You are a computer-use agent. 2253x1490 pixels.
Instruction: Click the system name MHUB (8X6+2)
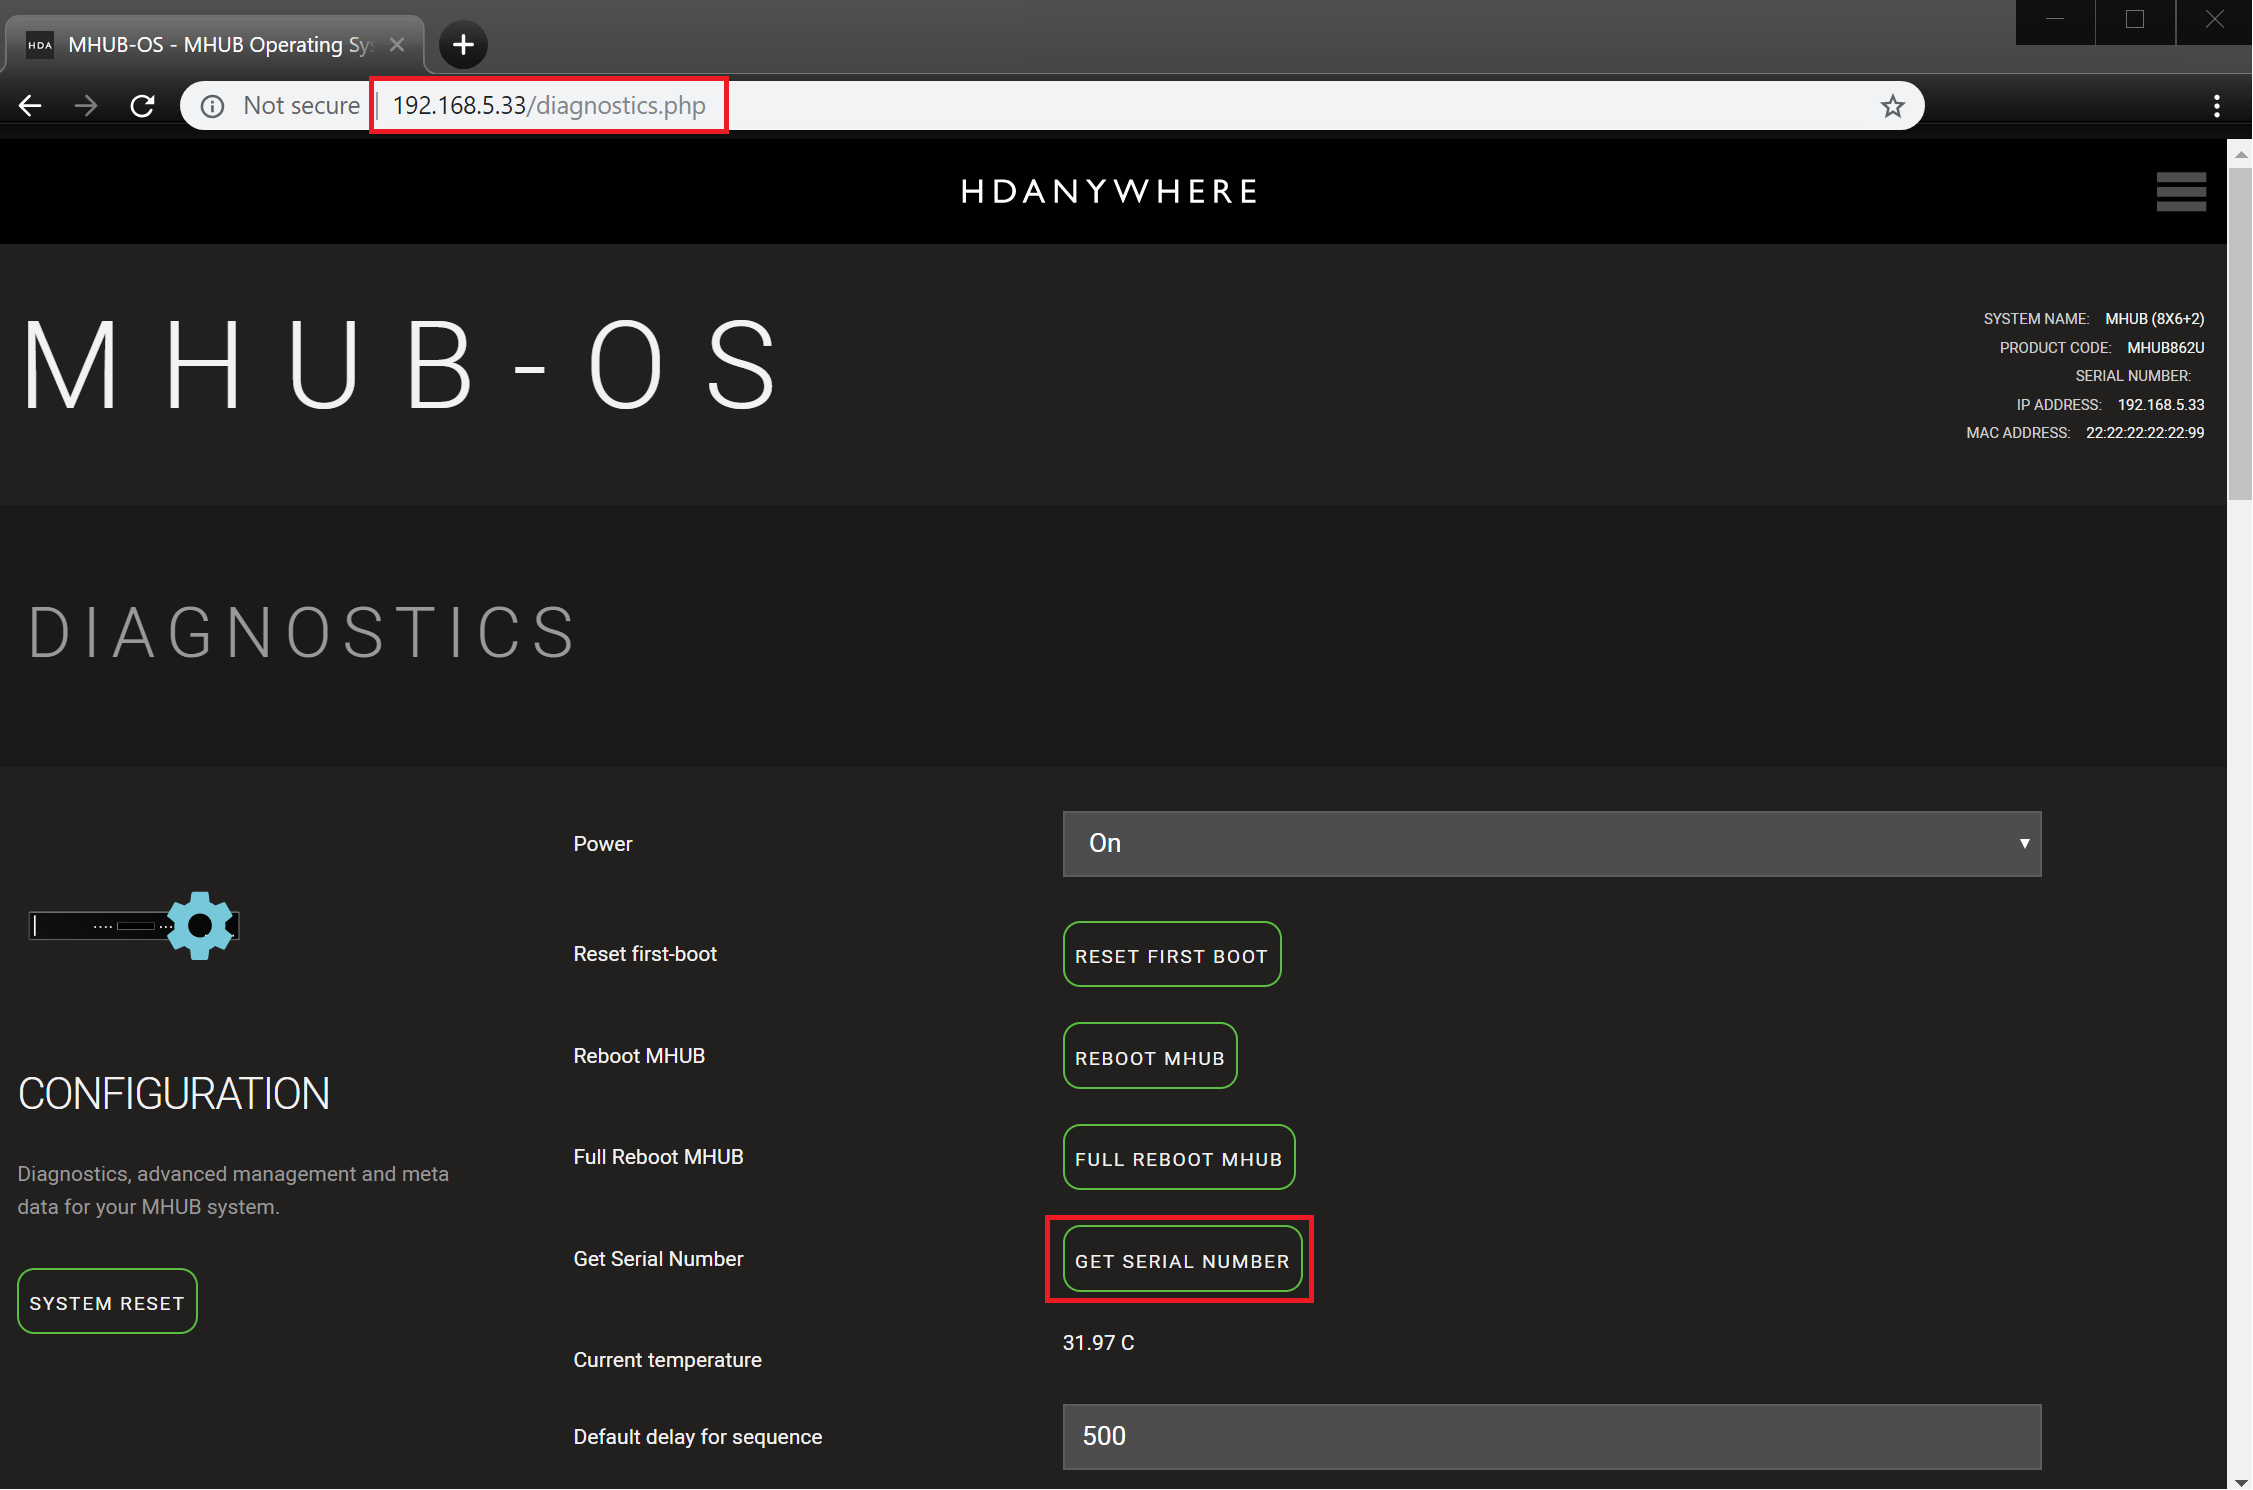pos(2154,319)
